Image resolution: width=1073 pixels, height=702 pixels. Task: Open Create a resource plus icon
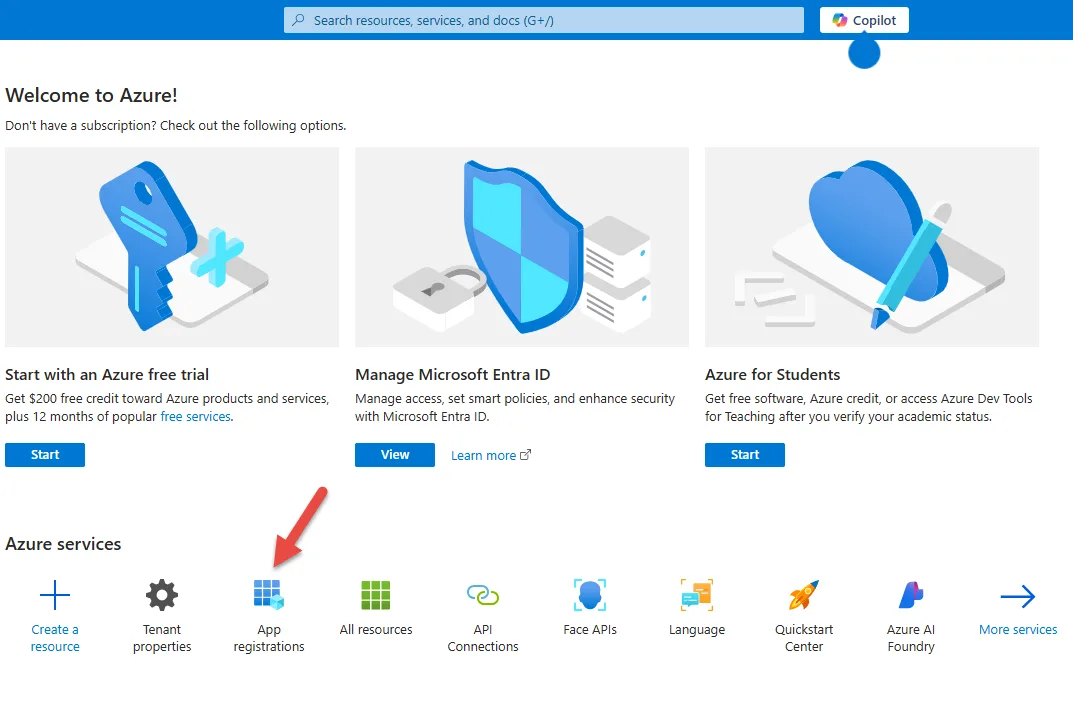click(55, 595)
